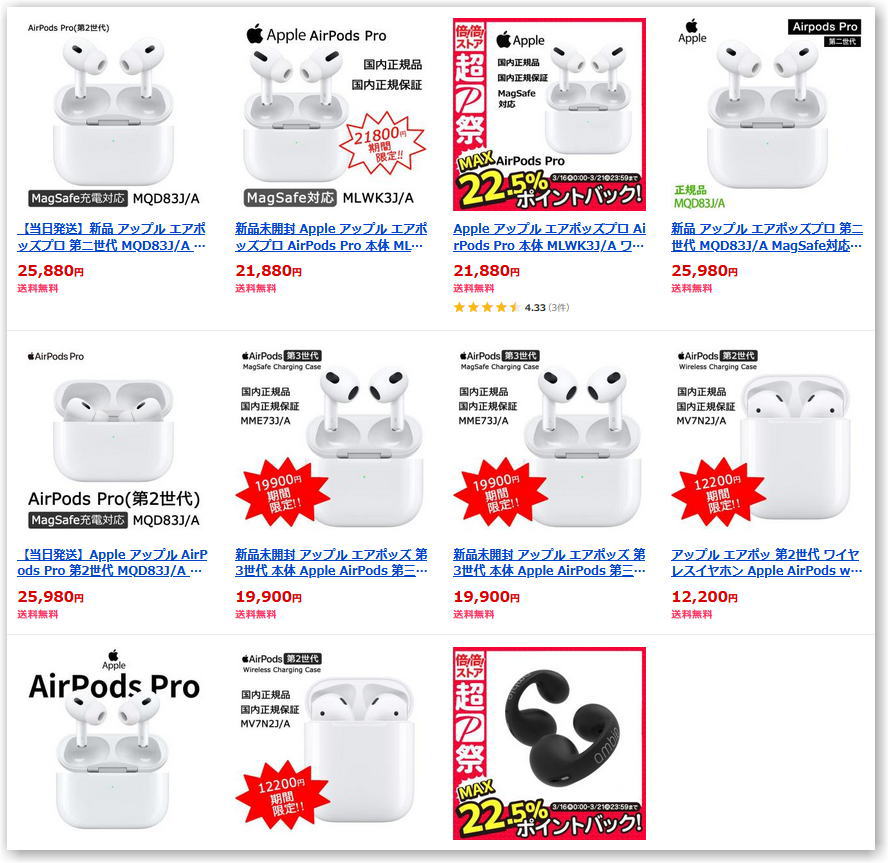
Task: Click the AirPods Pro image with 正規品 green text
Action: (767, 114)
